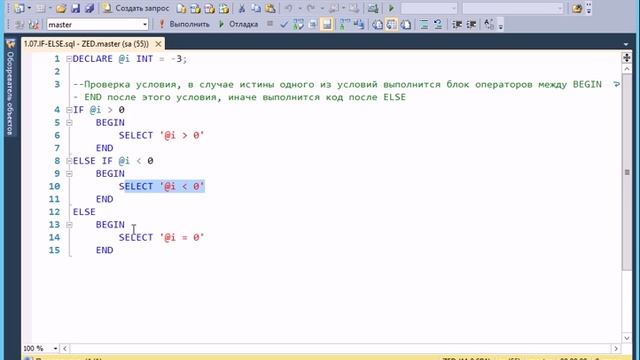Click the Создать запрос button
Viewport: 640px width, 360px height.
click(x=136, y=8)
